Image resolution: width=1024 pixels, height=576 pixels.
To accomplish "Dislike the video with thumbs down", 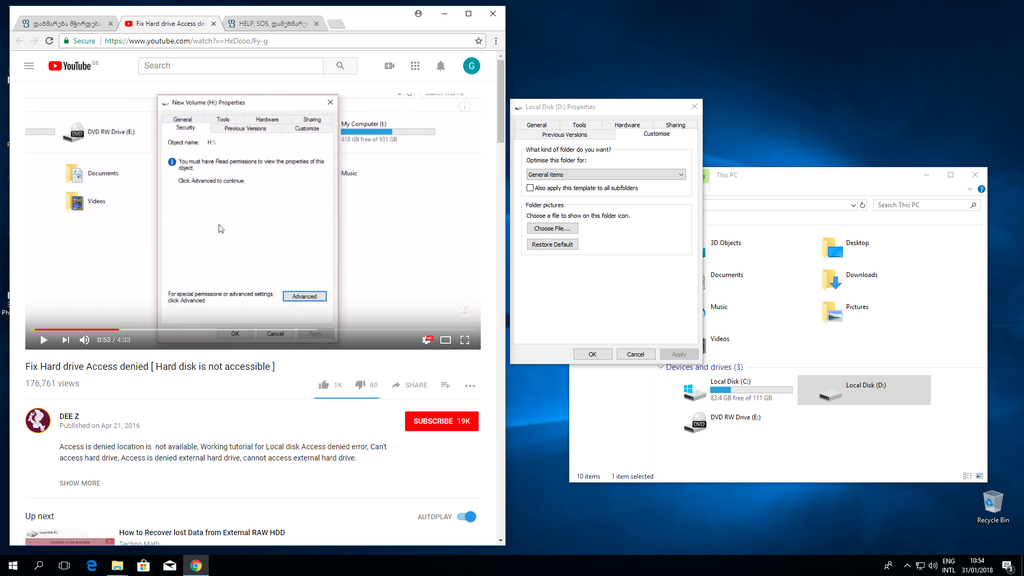I will click(x=360, y=385).
